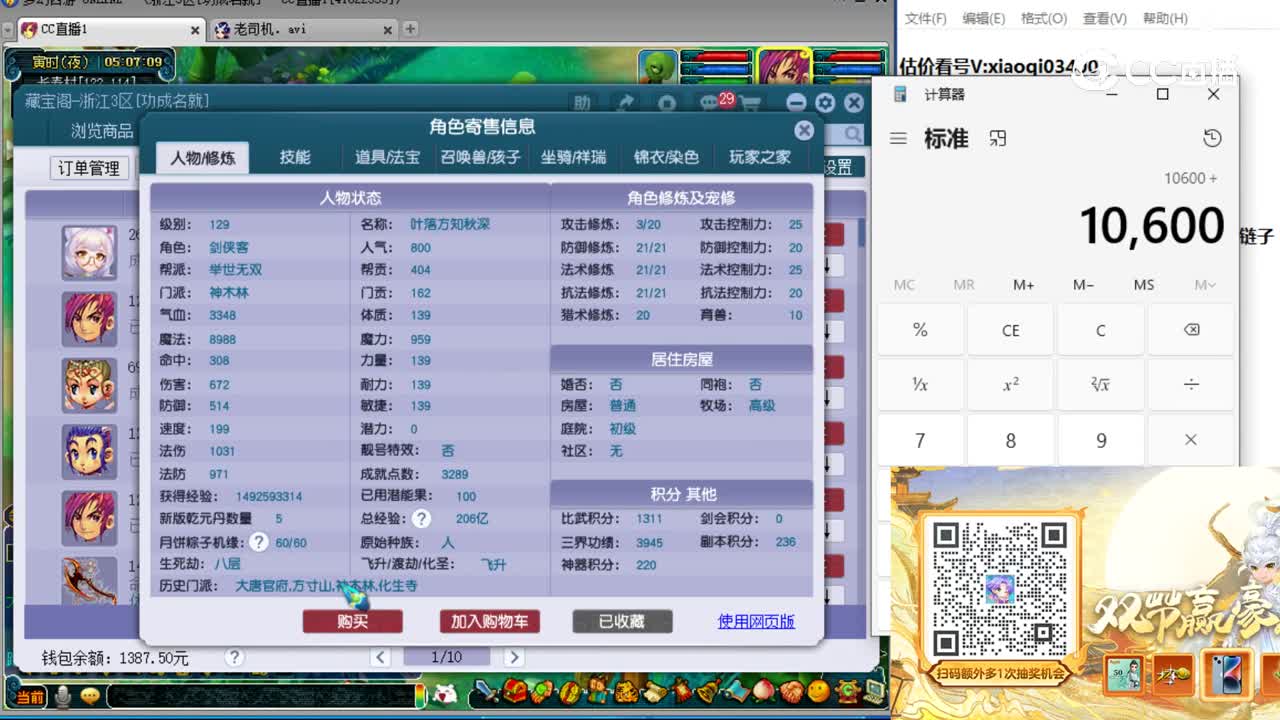Click the Calculator CE key

[x=1011, y=330]
